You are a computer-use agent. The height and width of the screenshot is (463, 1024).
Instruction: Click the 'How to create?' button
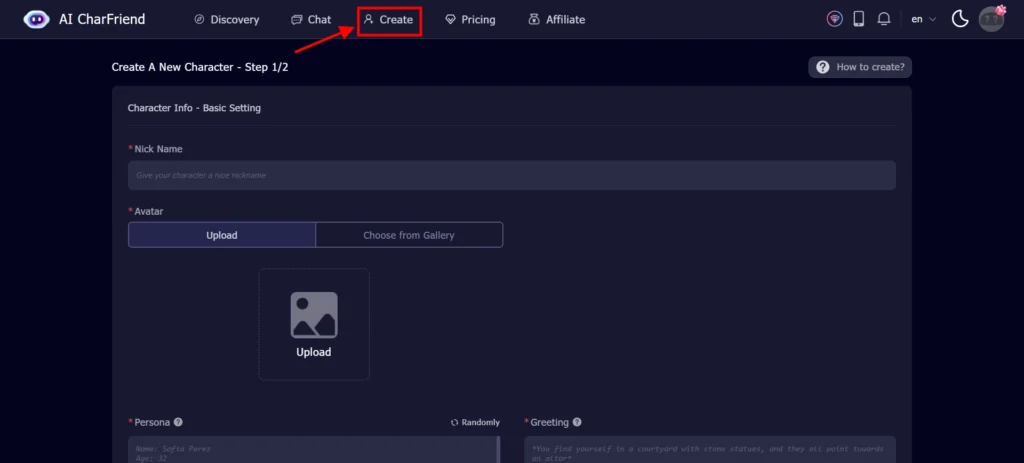coord(860,67)
